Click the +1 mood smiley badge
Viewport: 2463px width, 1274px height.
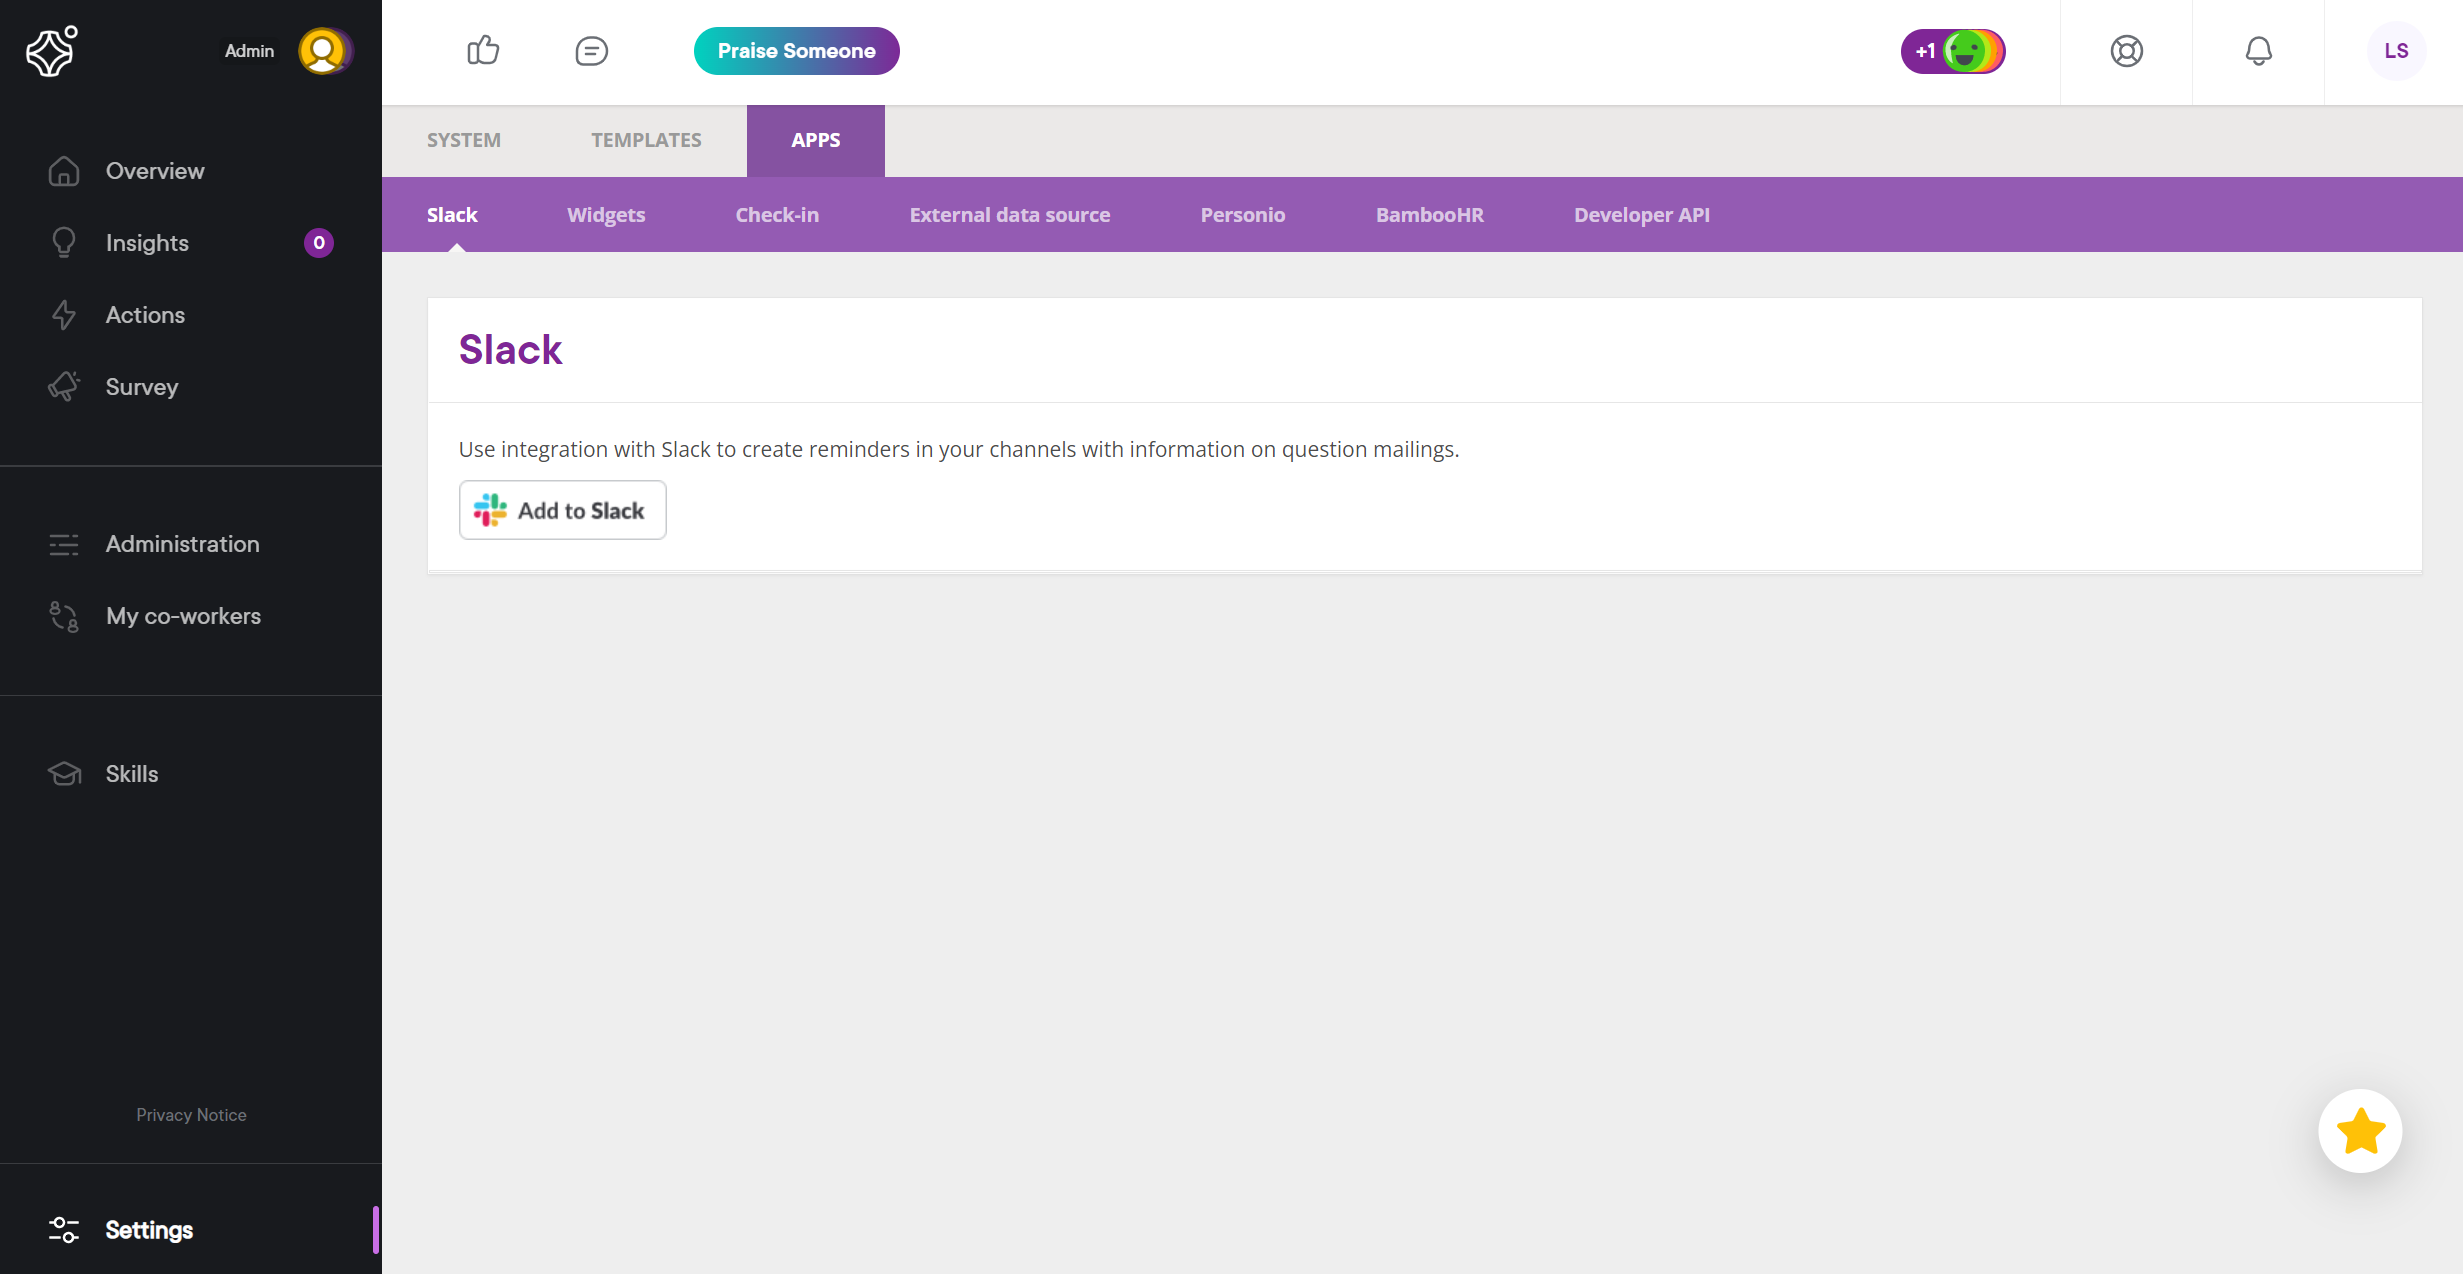click(x=1953, y=51)
